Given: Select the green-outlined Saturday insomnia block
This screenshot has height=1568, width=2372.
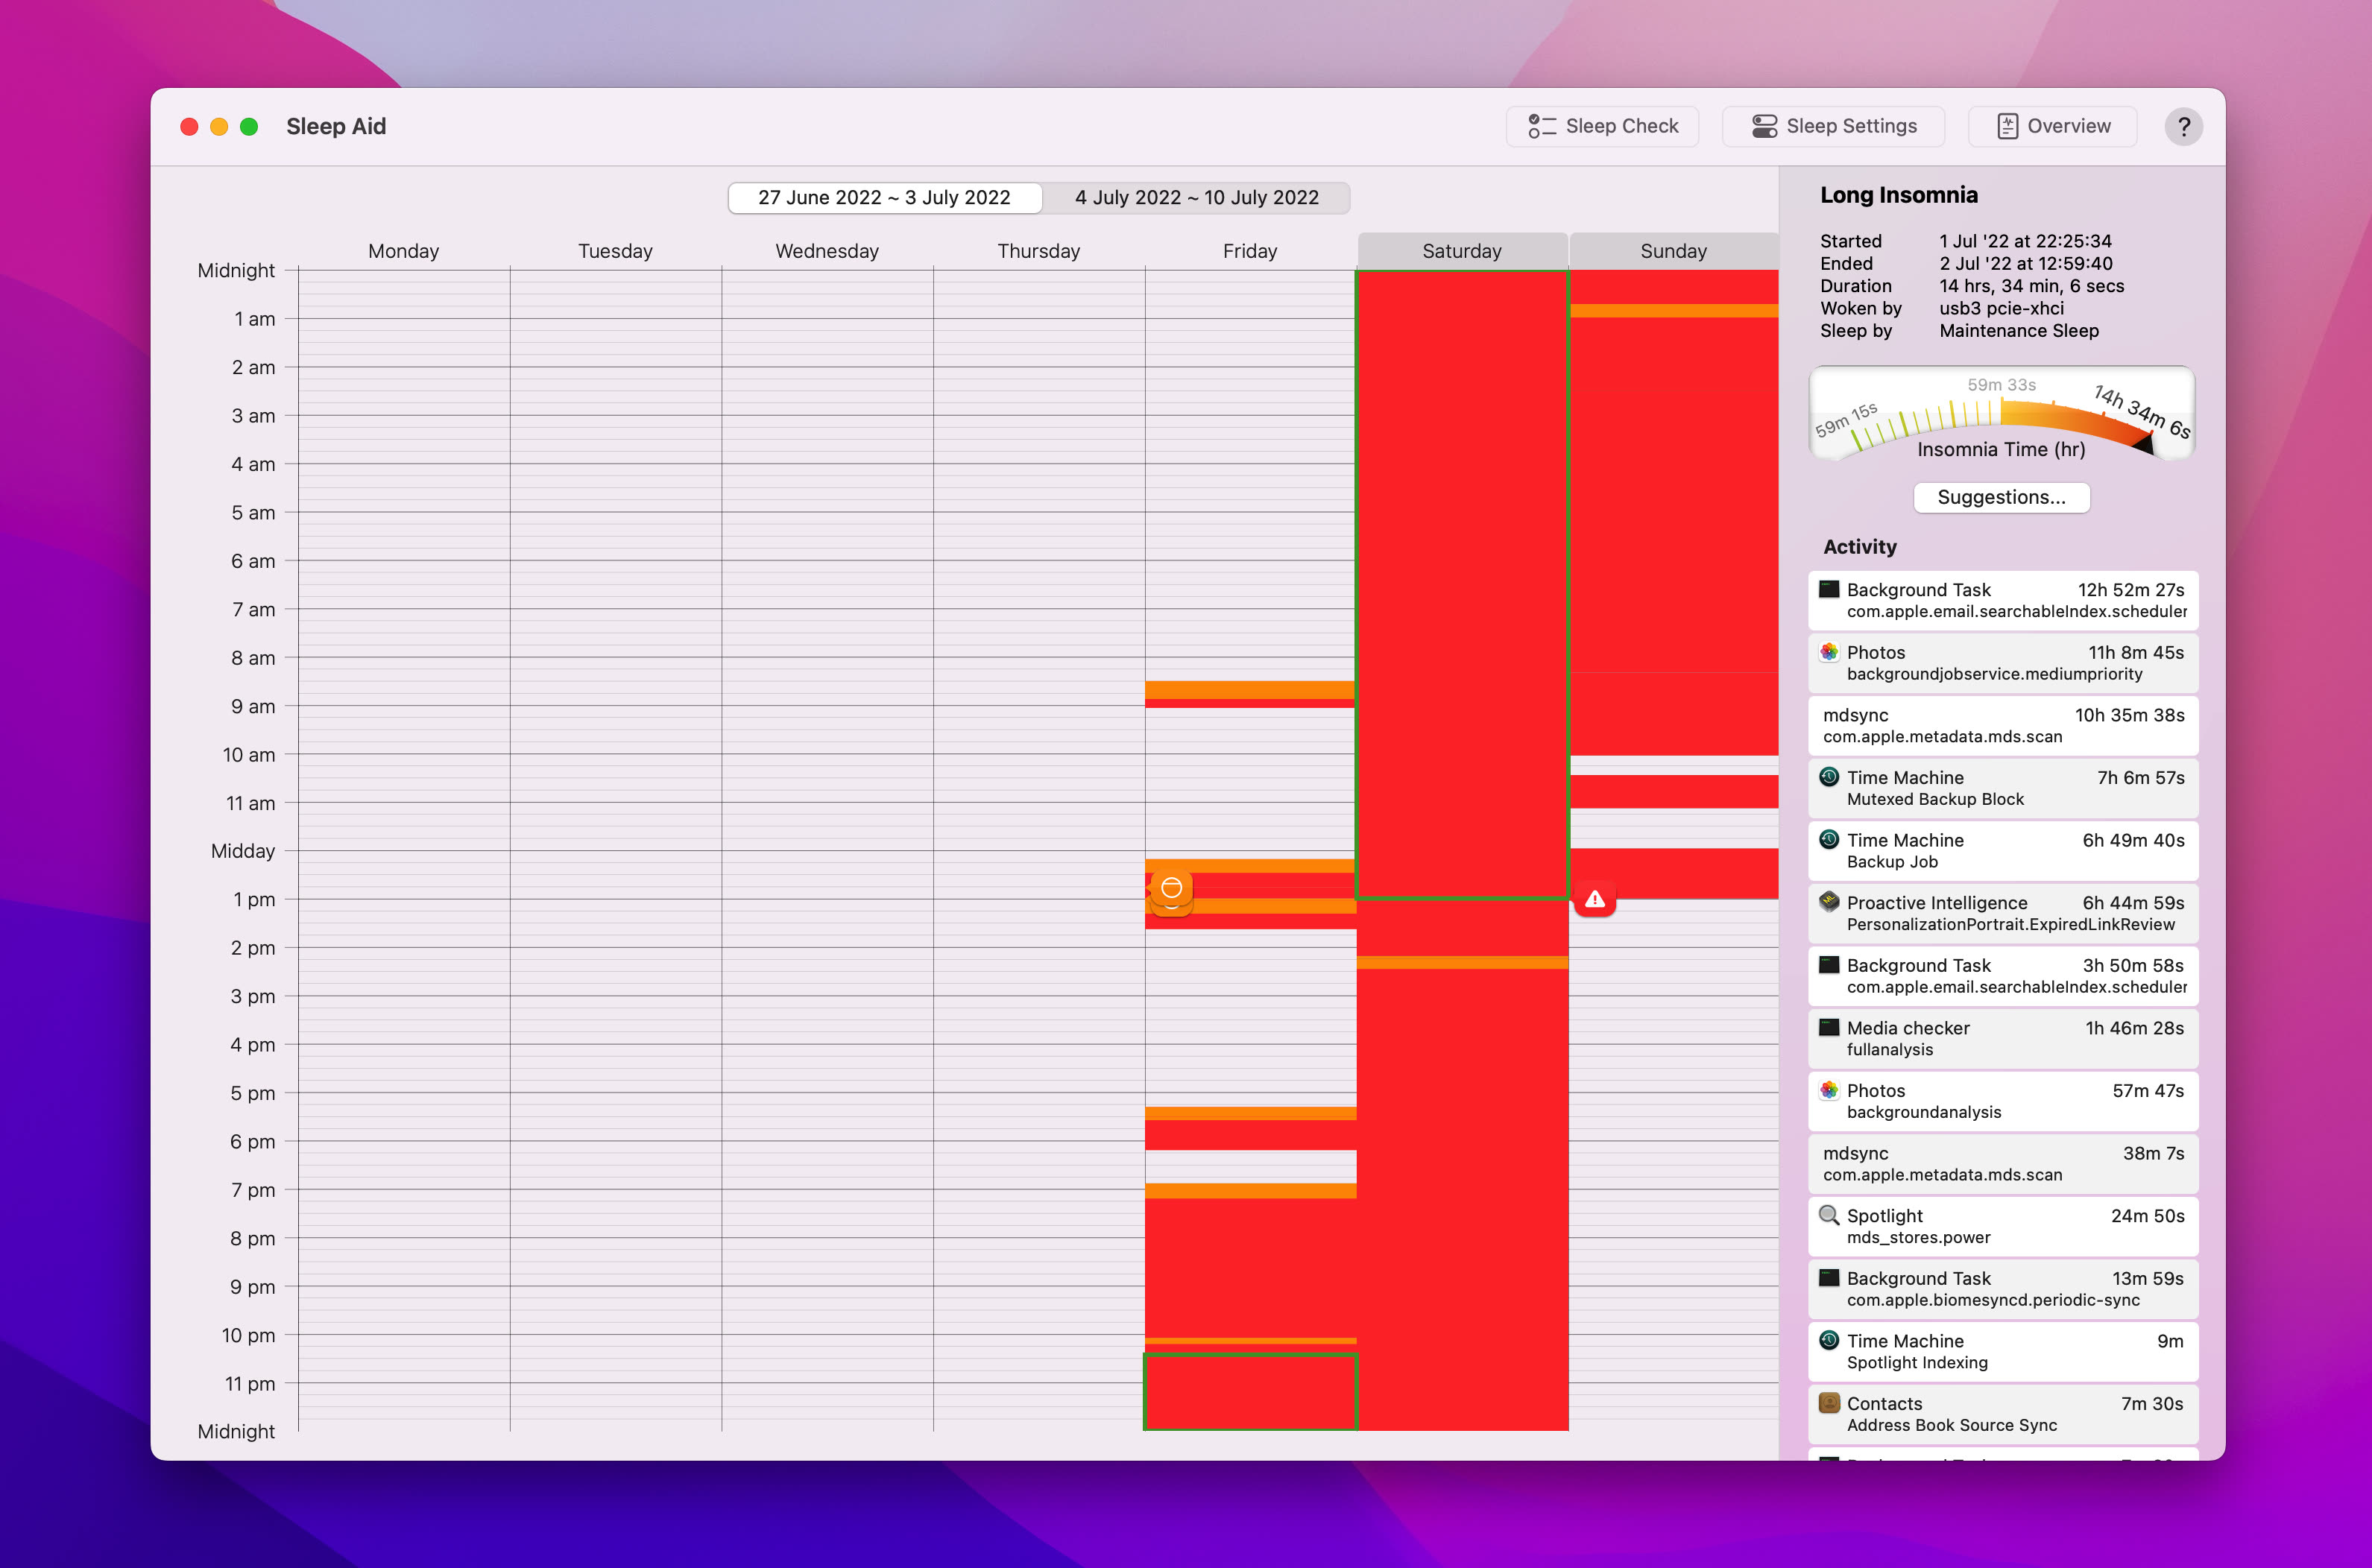Looking at the screenshot, I should click(1462, 584).
